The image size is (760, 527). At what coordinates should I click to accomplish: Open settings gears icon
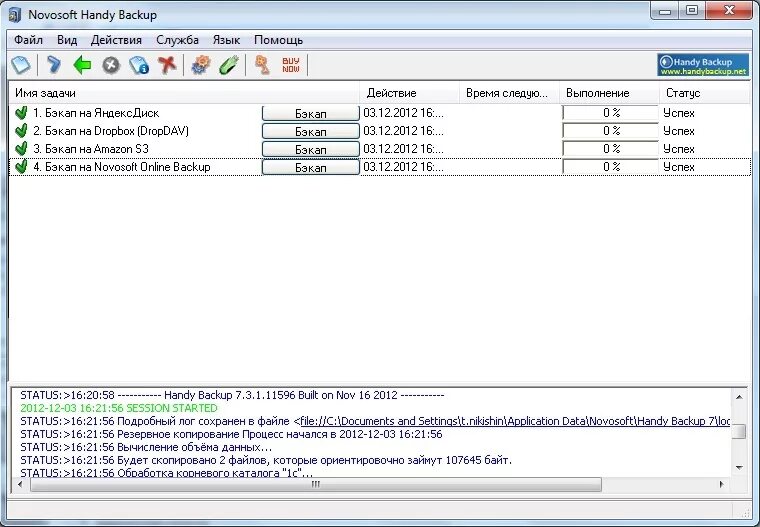(201, 65)
